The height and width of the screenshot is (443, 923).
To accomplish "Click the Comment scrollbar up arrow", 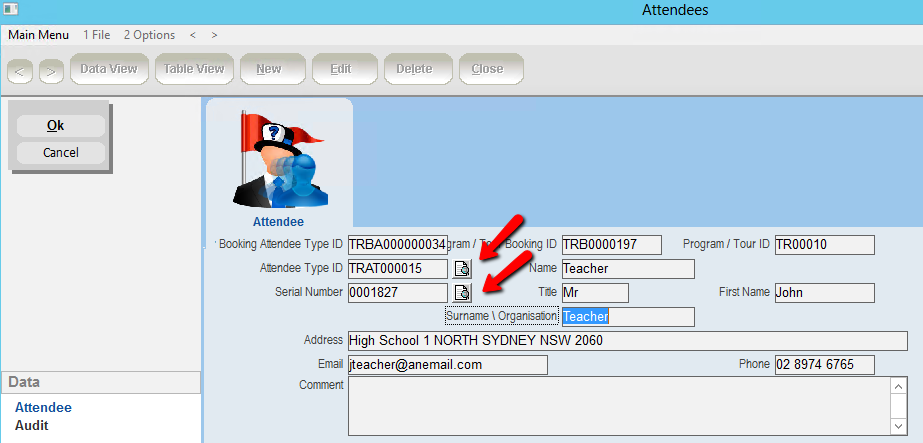I will tap(898, 386).
